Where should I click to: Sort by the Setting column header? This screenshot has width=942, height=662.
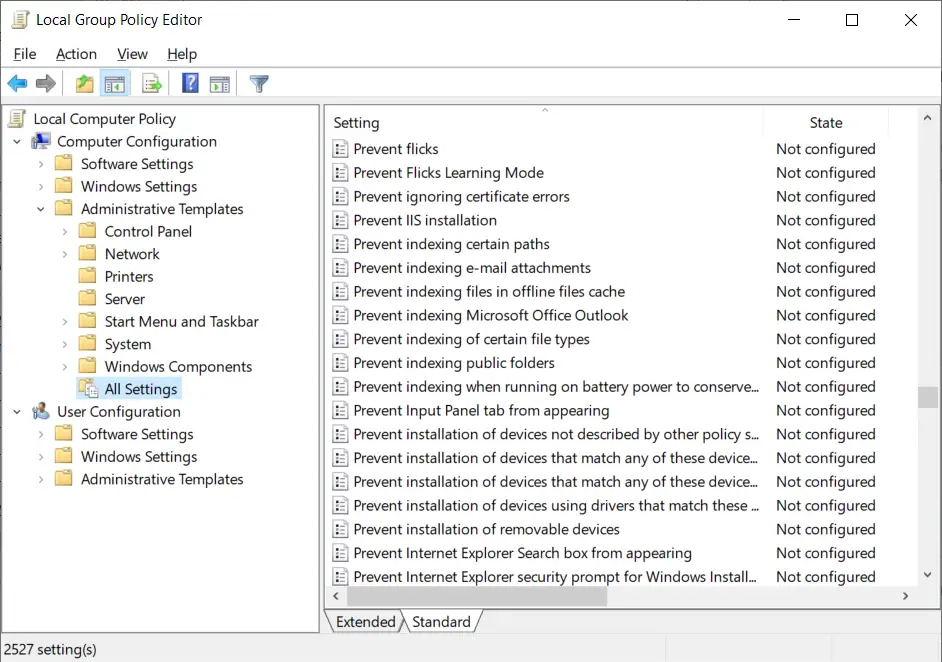pyautogui.click(x=545, y=123)
